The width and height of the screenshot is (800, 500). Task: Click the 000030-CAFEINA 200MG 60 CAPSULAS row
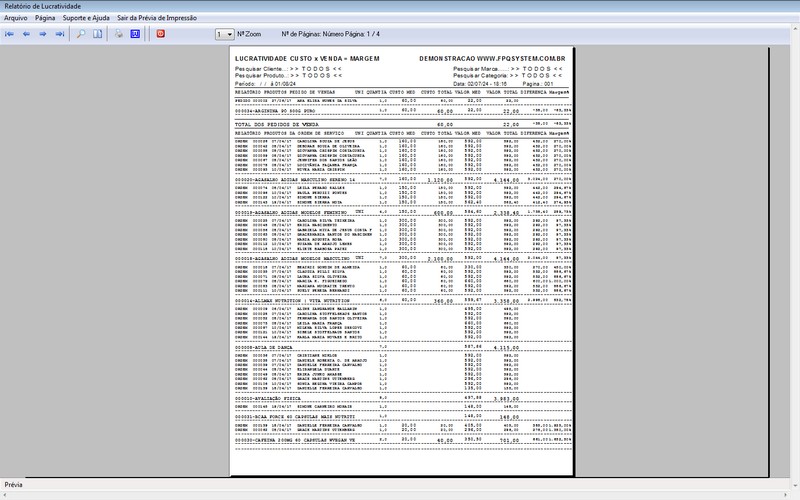[403, 440]
